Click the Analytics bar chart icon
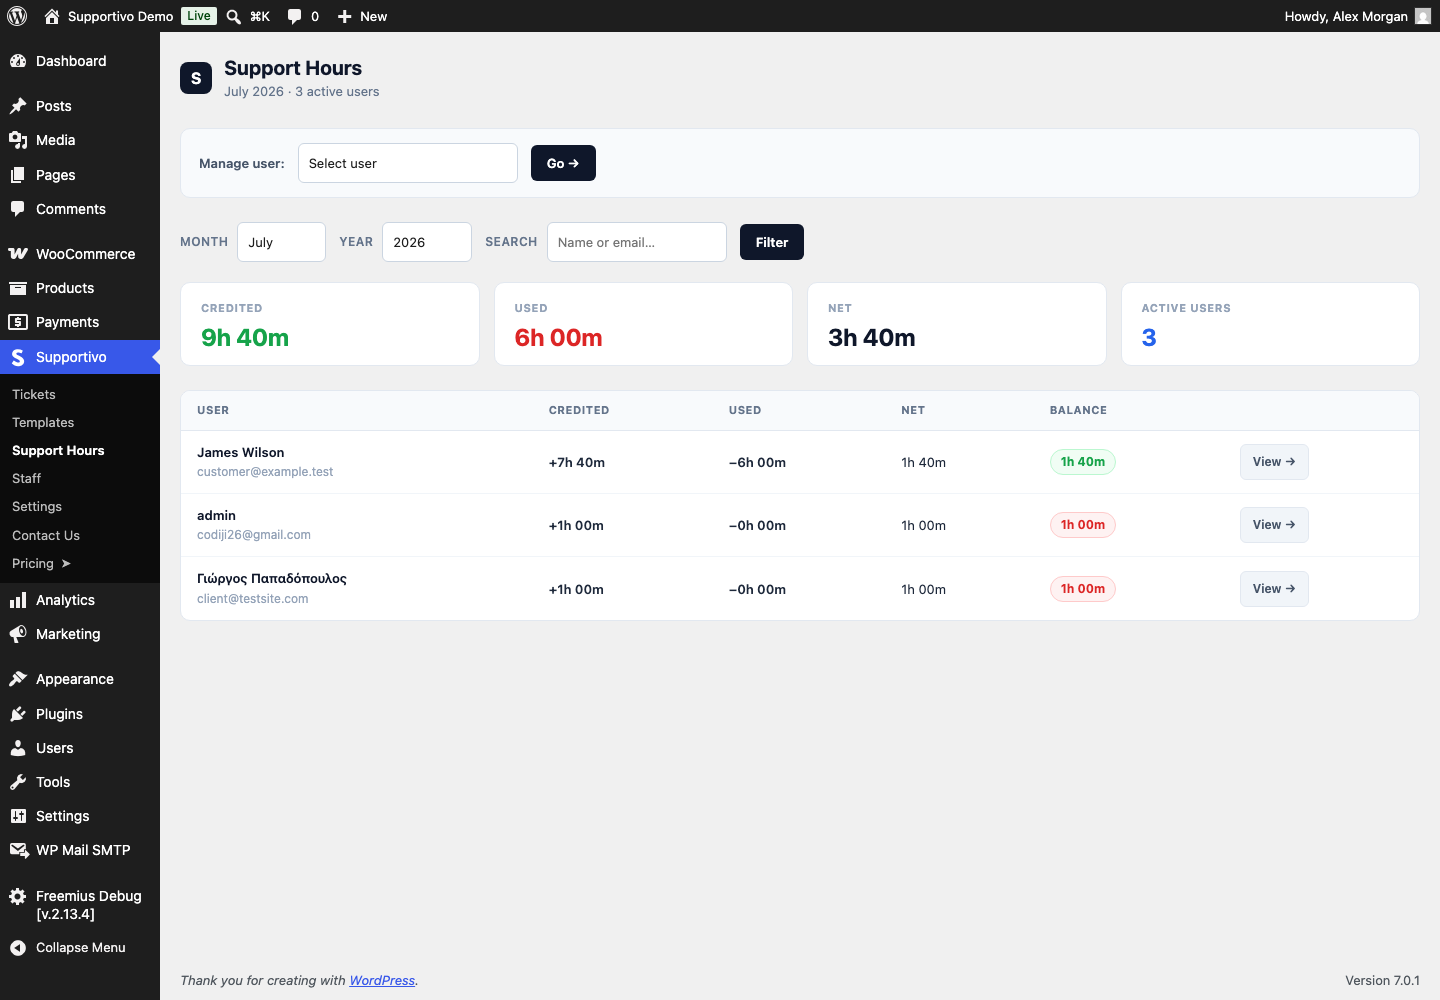This screenshot has height=1000, width=1440. 18,600
